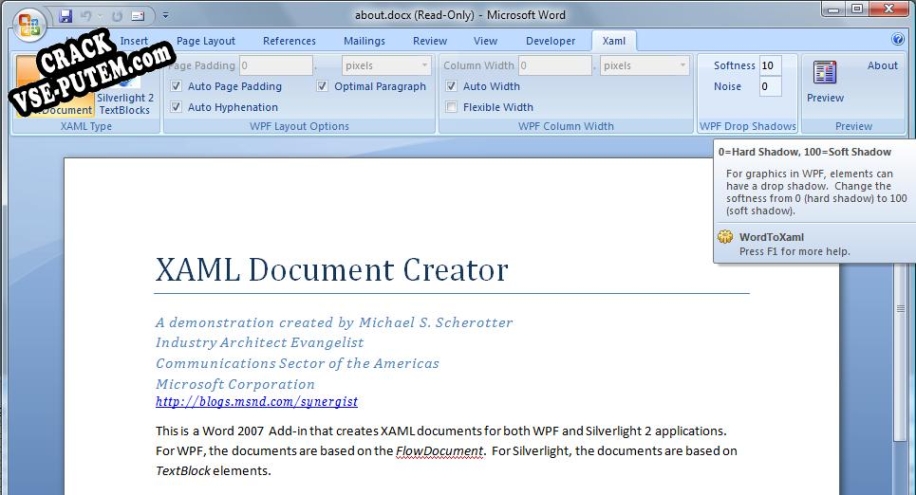
Task: Toggle the Auto Page Padding checkbox
Action: click(176, 86)
